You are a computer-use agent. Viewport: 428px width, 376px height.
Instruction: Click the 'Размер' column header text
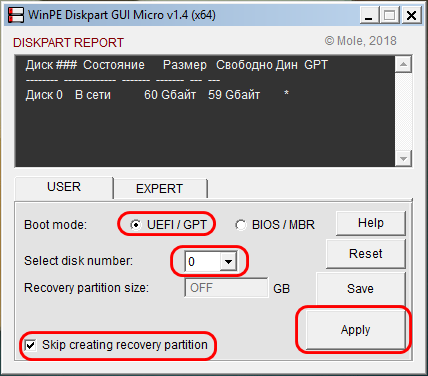point(185,65)
